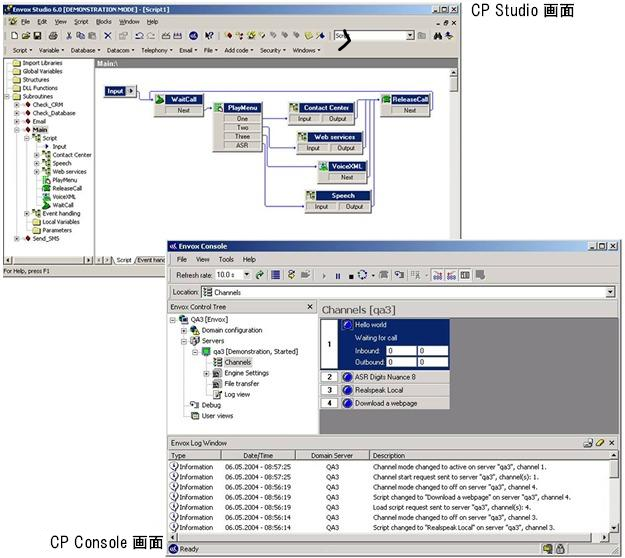Screen dimensions: 625x558
Task: Click the Print icon in Studio toolbar
Action: [x=53, y=35]
